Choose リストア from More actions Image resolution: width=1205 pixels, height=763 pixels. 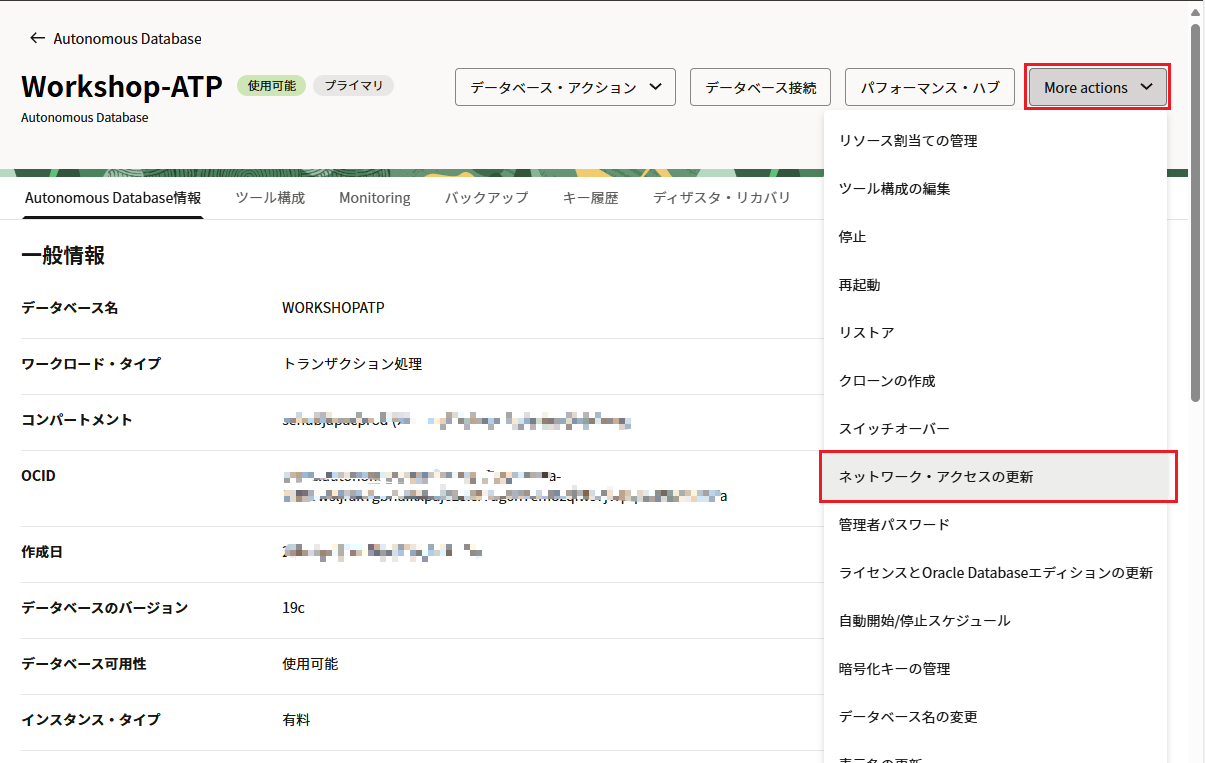tap(866, 333)
